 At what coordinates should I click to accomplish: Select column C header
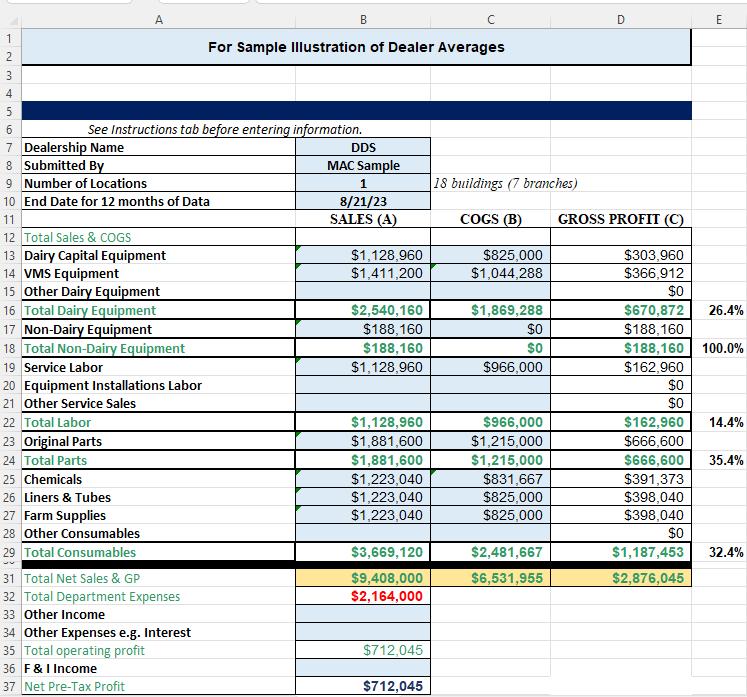click(491, 20)
